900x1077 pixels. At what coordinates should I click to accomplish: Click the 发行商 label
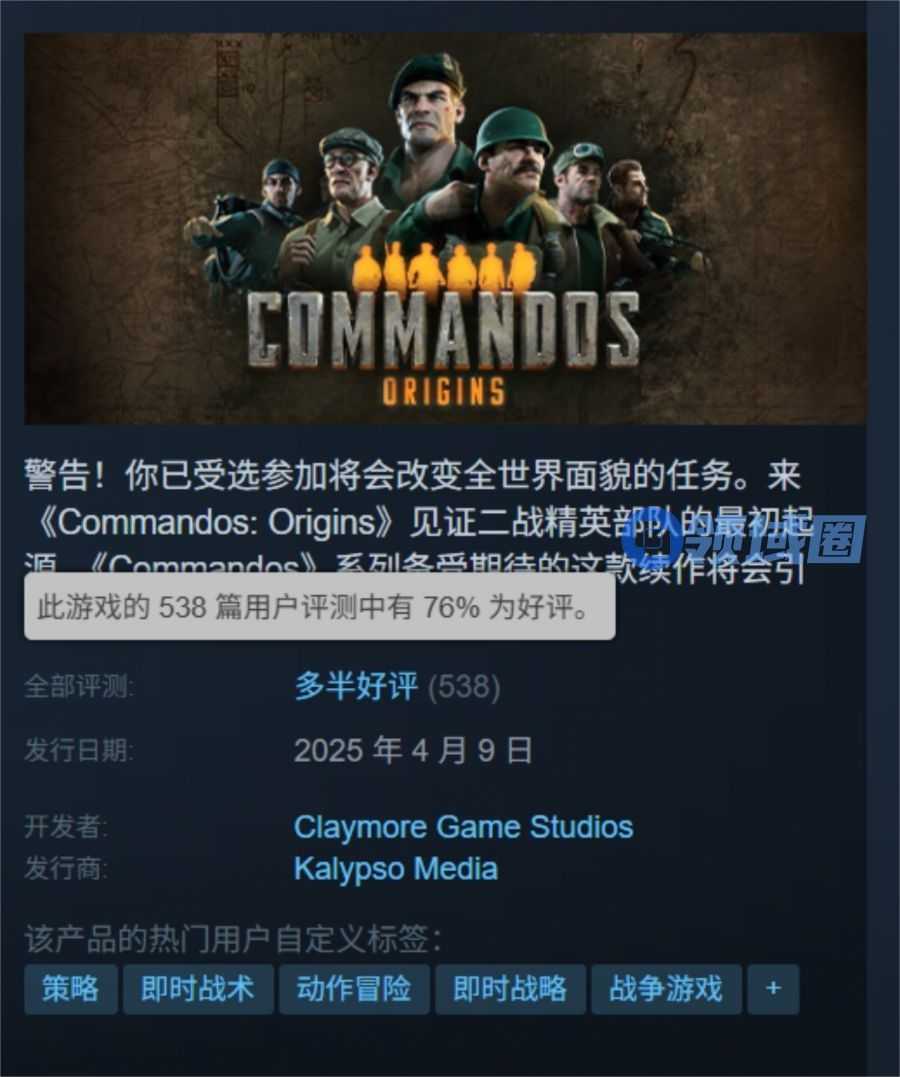[66, 869]
